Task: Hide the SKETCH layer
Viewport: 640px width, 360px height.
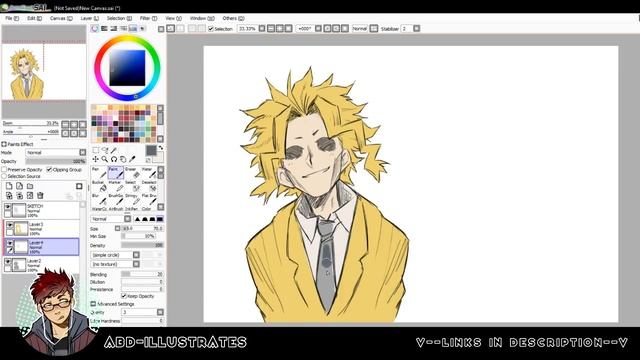Action: click(8, 207)
